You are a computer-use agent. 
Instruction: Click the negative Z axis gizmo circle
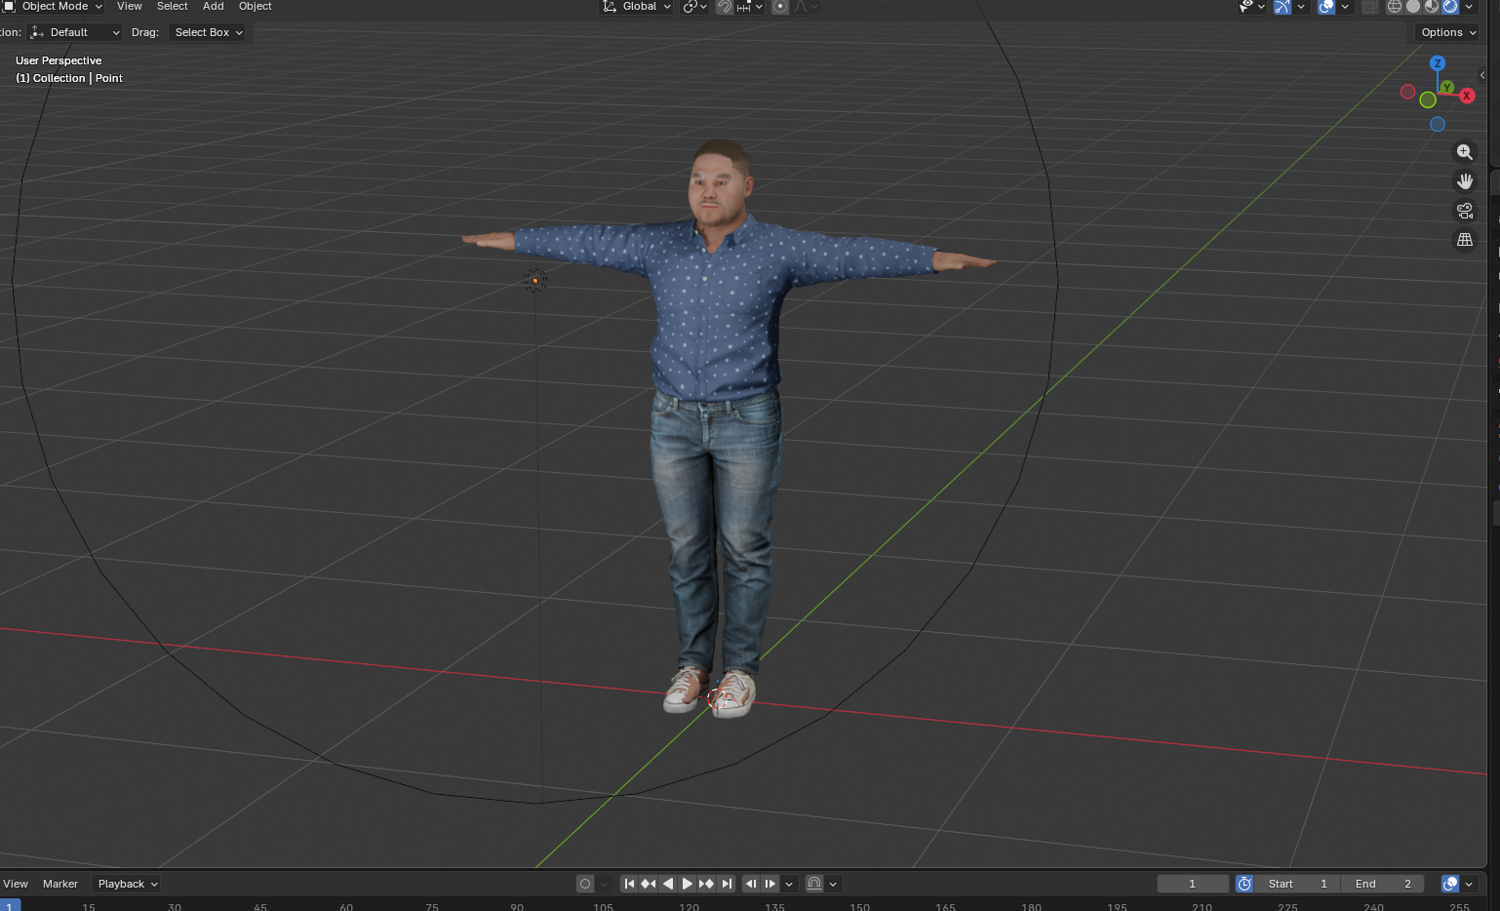tap(1437, 124)
